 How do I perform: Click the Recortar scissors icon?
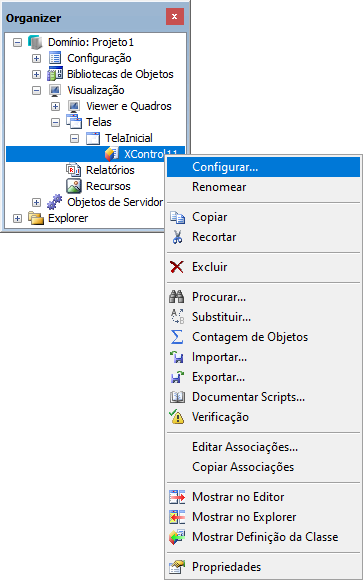(177, 237)
